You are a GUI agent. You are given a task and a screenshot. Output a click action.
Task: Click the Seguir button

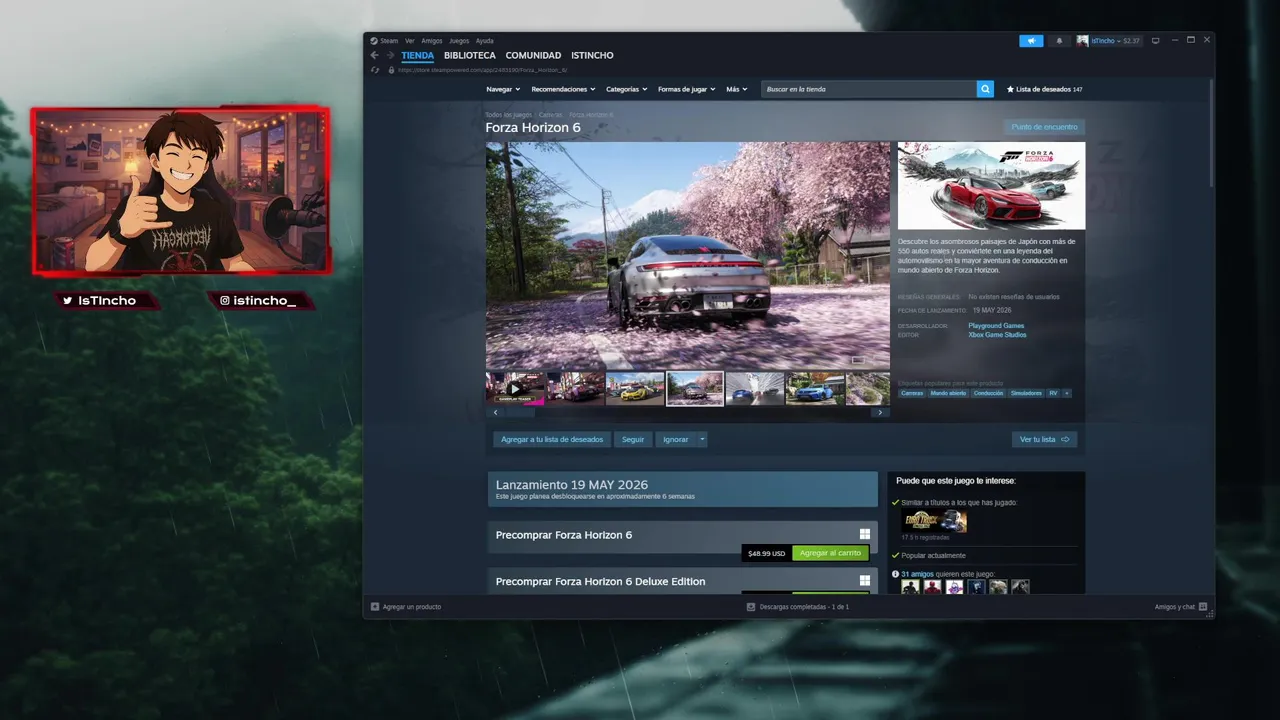pyautogui.click(x=633, y=439)
